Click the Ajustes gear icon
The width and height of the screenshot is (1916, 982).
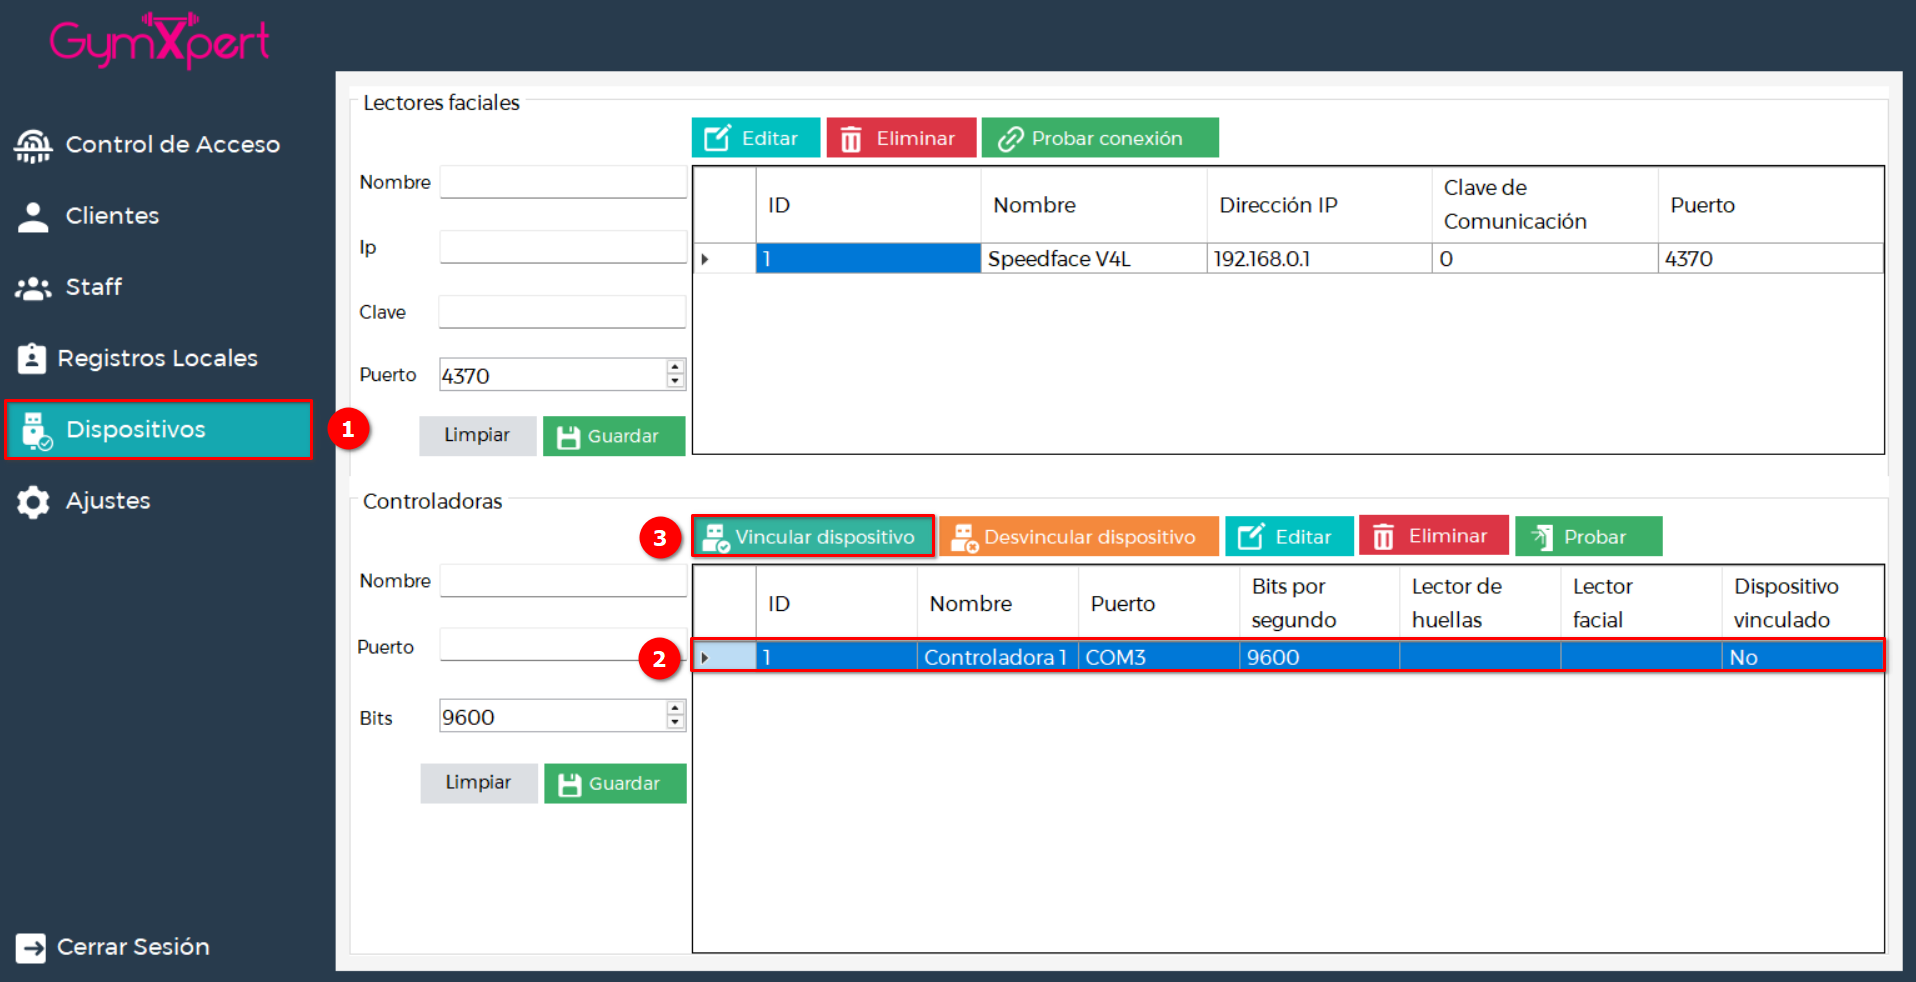coord(33,501)
